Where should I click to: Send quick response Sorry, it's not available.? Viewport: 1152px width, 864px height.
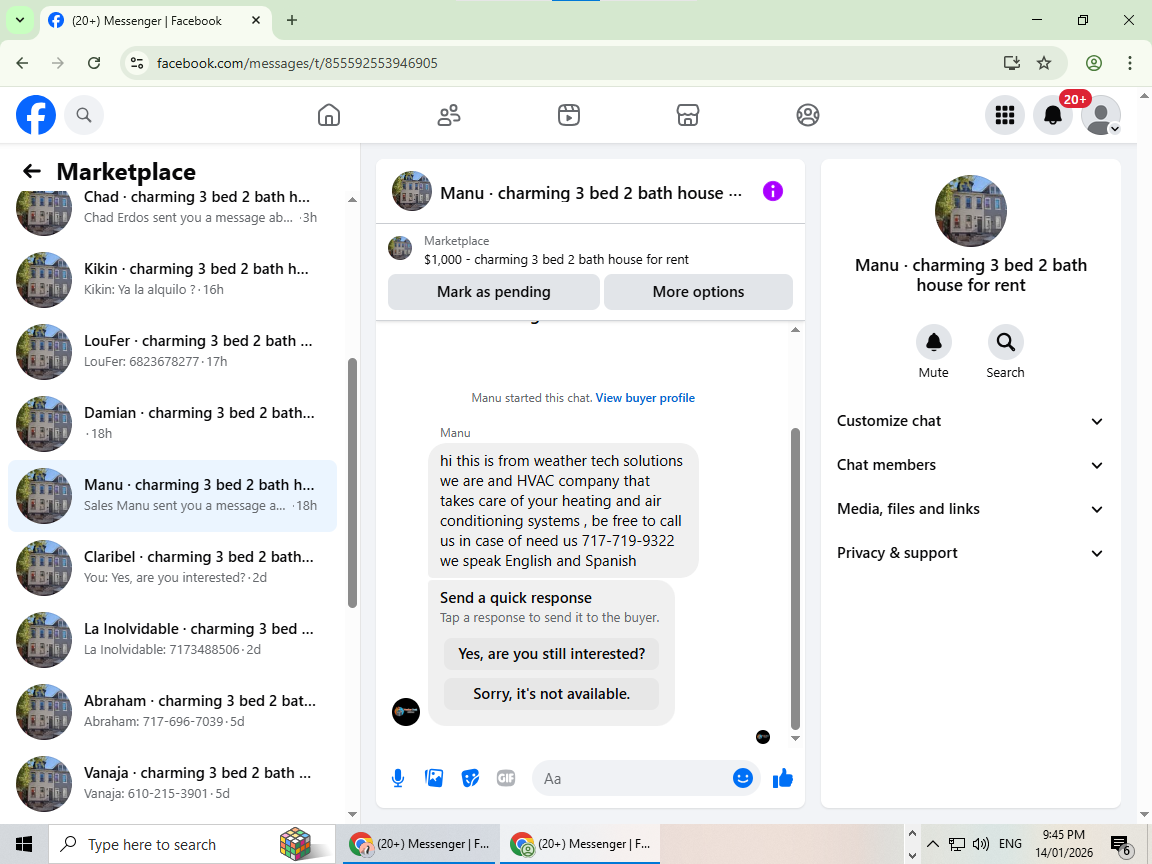point(552,694)
